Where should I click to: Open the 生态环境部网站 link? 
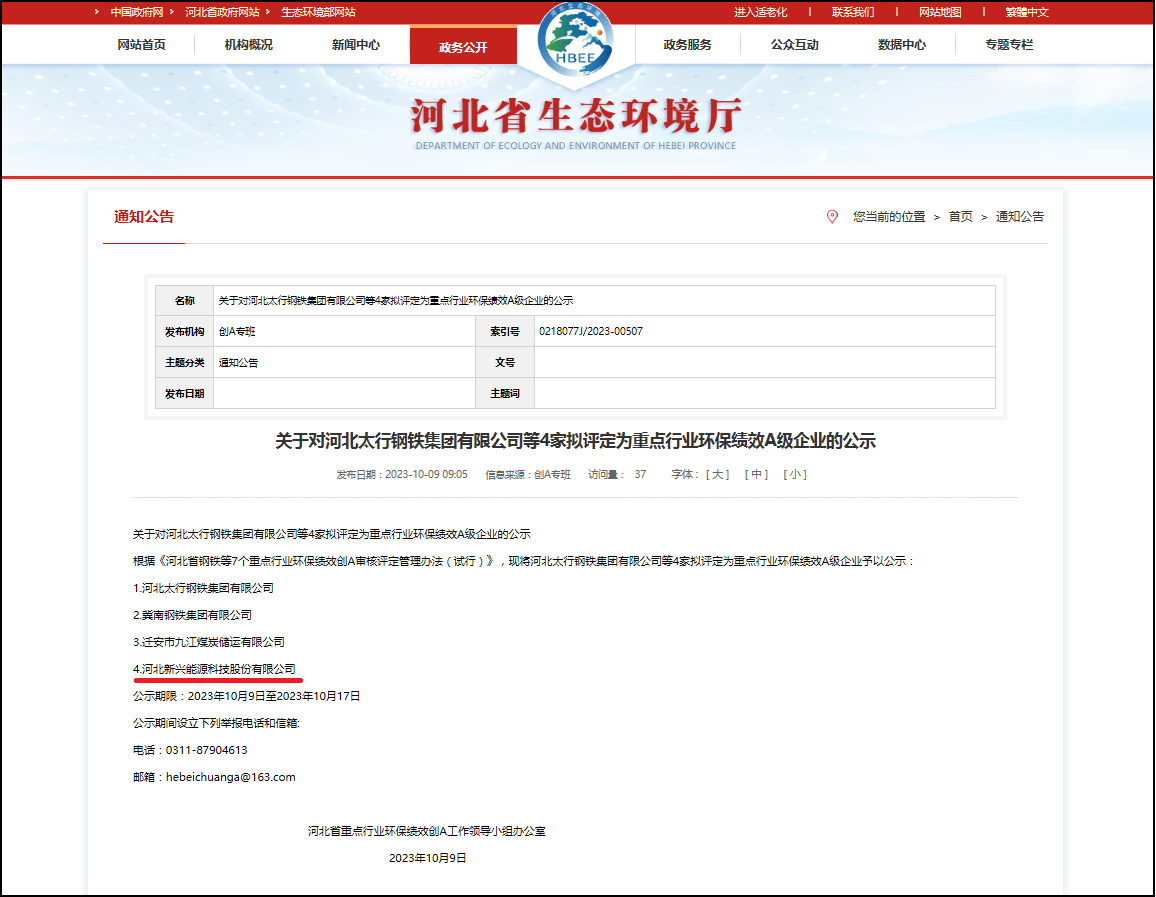coord(318,12)
